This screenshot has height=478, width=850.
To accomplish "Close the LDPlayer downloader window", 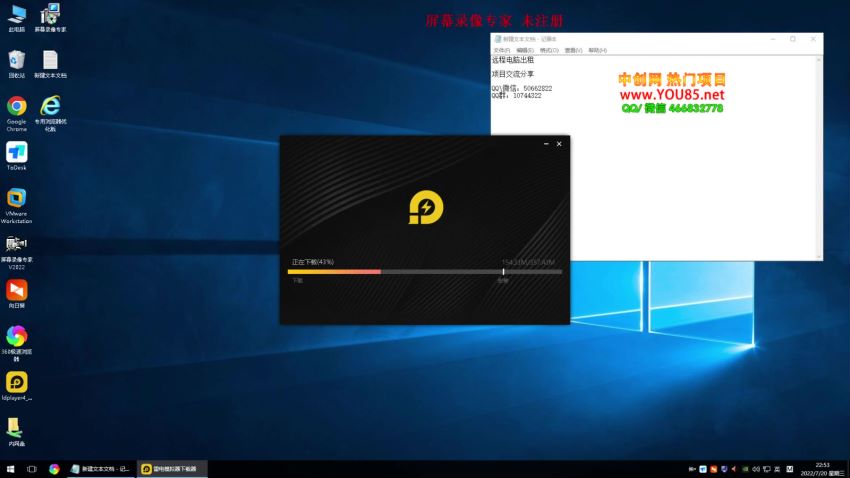I will (559, 144).
